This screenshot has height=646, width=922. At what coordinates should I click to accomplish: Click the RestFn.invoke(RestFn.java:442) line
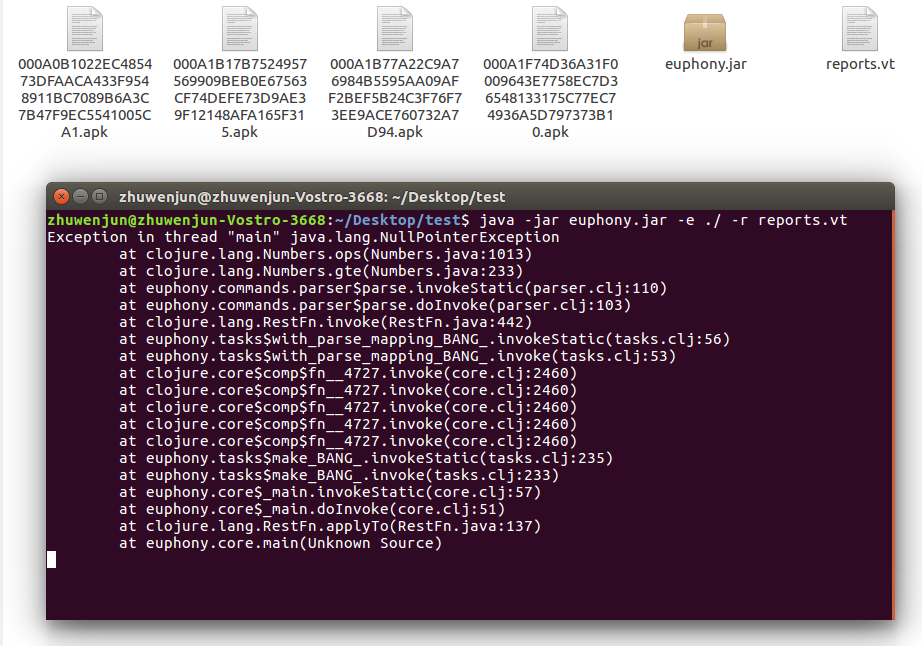326,323
